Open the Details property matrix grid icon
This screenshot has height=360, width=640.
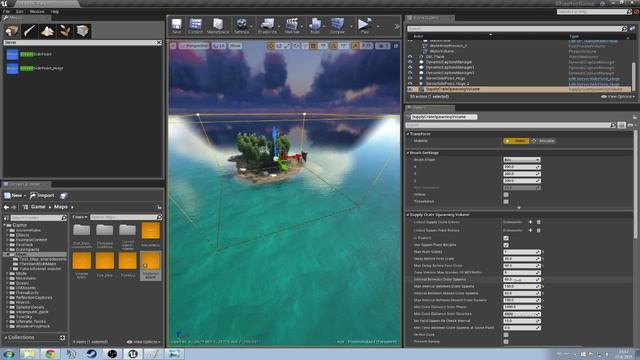pyautogui.click(x=621, y=125)
